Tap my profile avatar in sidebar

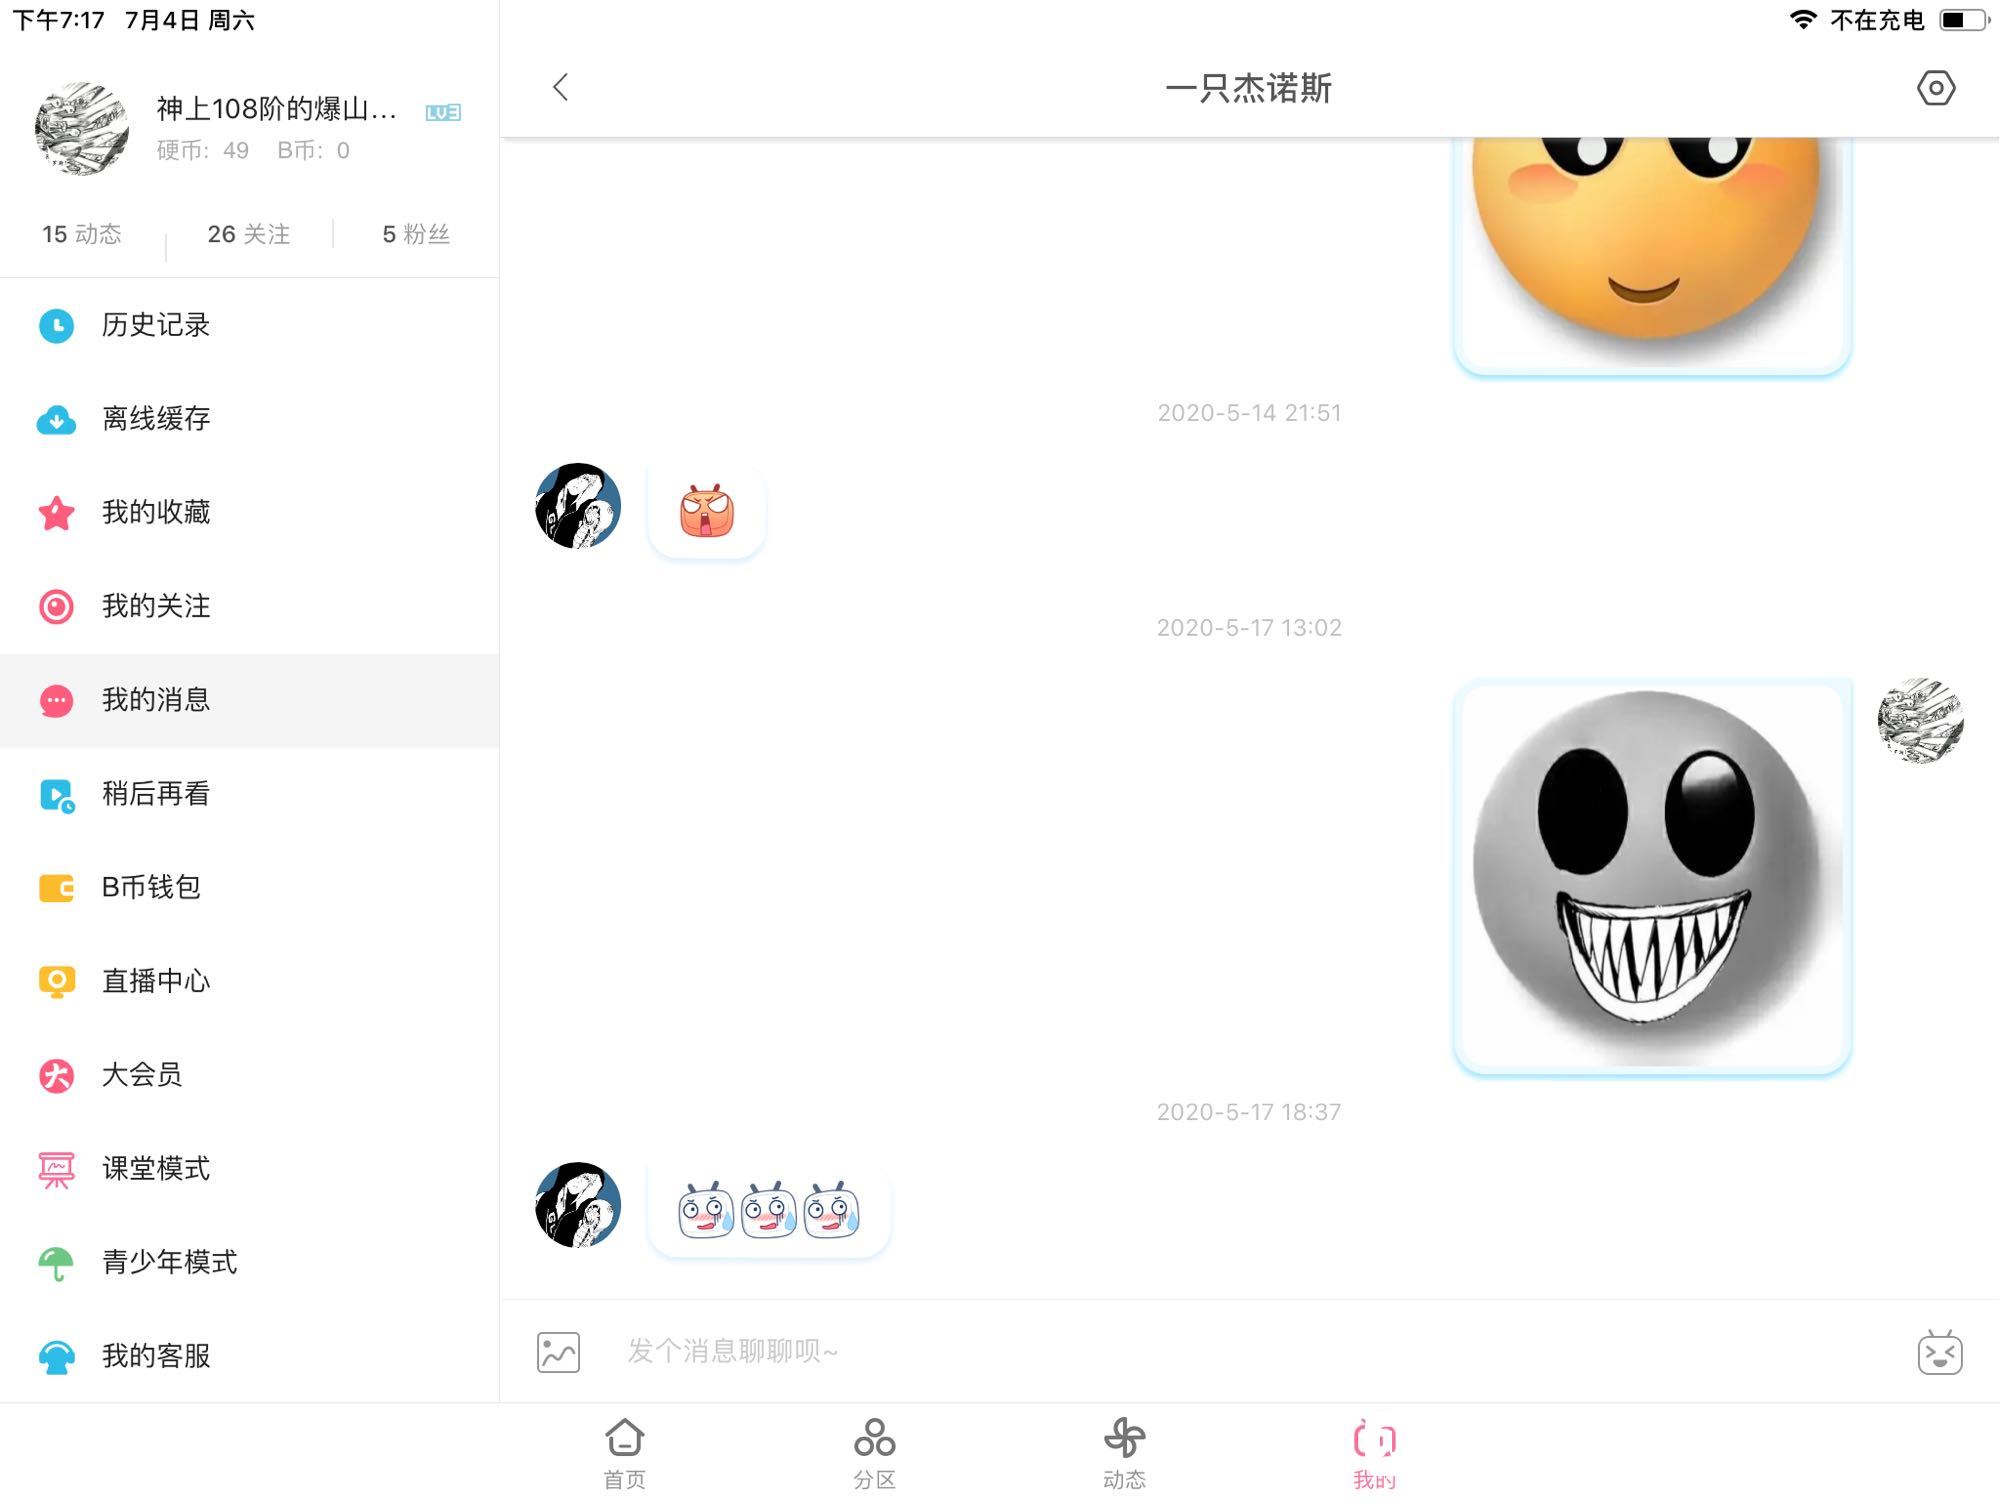tap(82, 128)
